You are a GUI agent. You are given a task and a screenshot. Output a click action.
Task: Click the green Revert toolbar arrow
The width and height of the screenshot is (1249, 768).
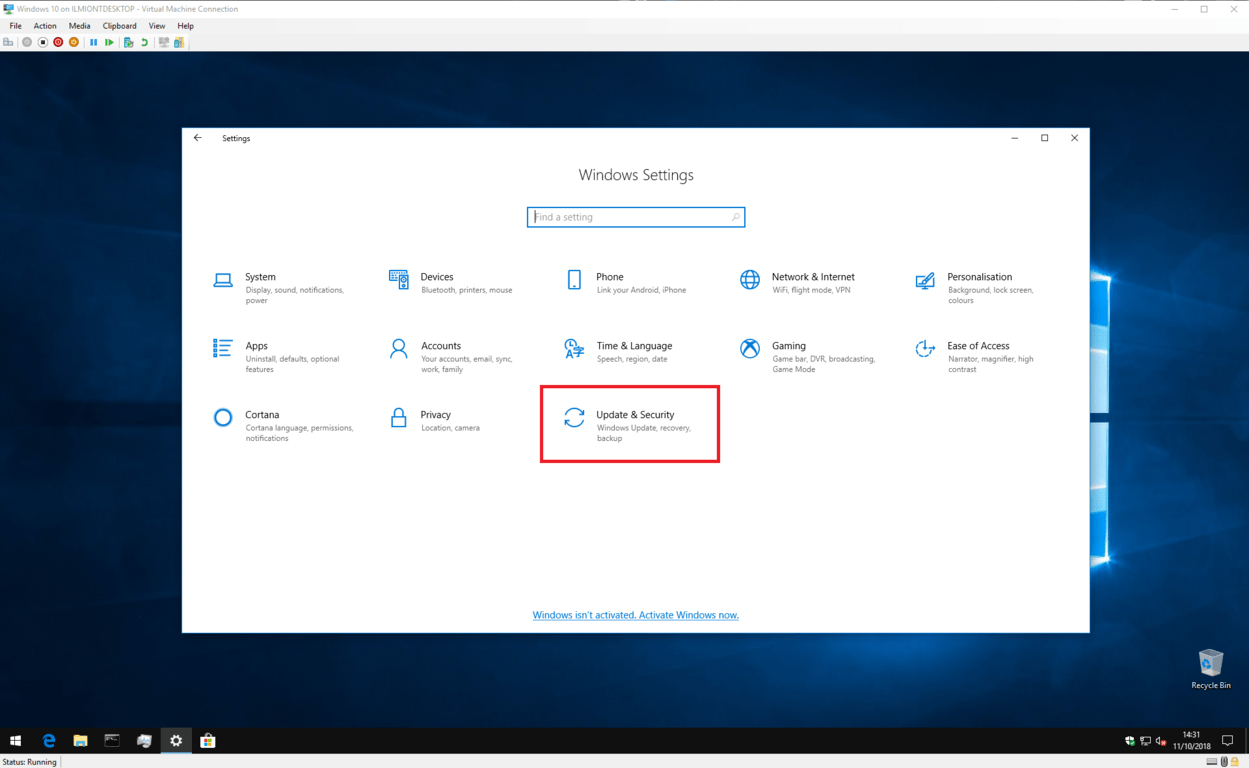[145, 42]
